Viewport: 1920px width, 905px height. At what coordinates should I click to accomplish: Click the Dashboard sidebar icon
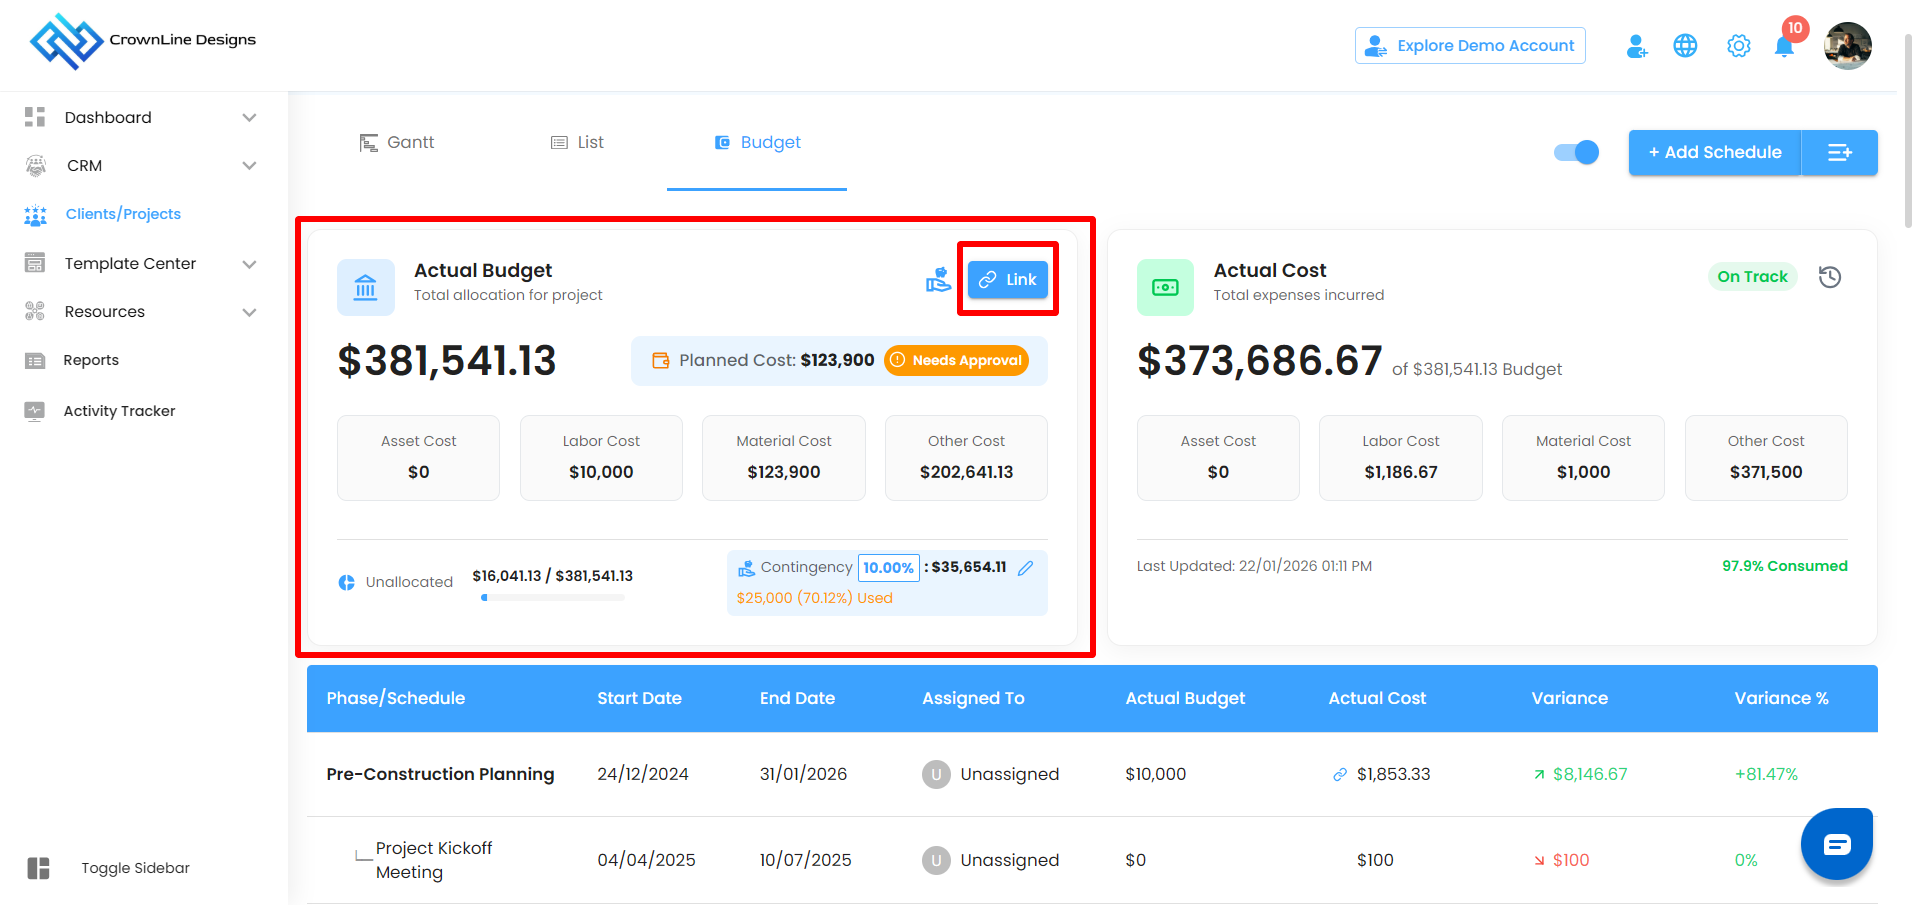point(35,117)
